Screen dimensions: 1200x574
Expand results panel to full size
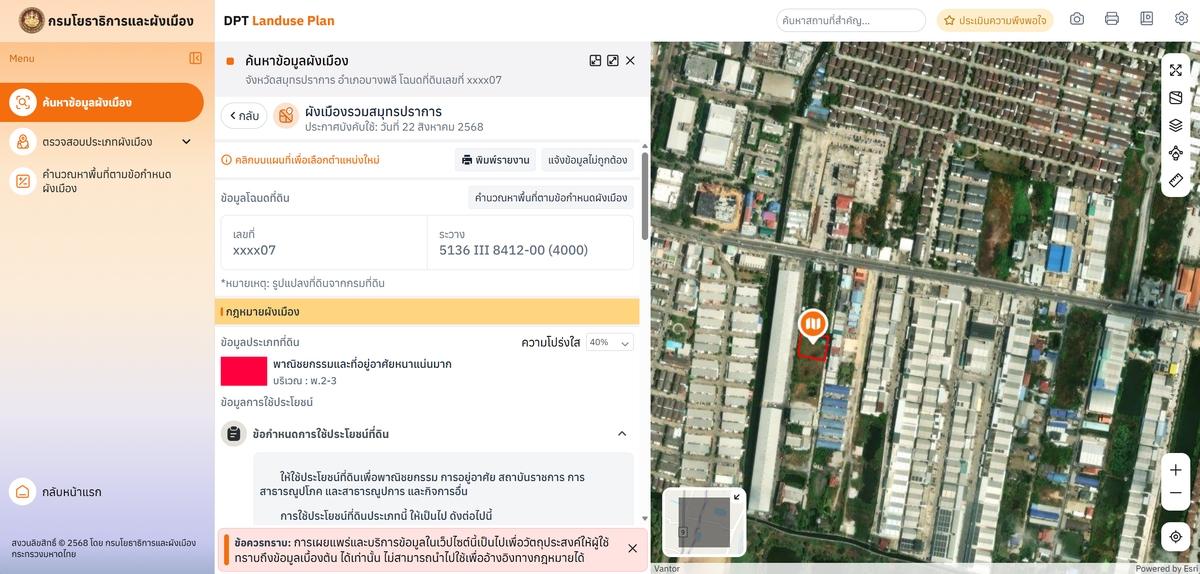pos(613,61)
